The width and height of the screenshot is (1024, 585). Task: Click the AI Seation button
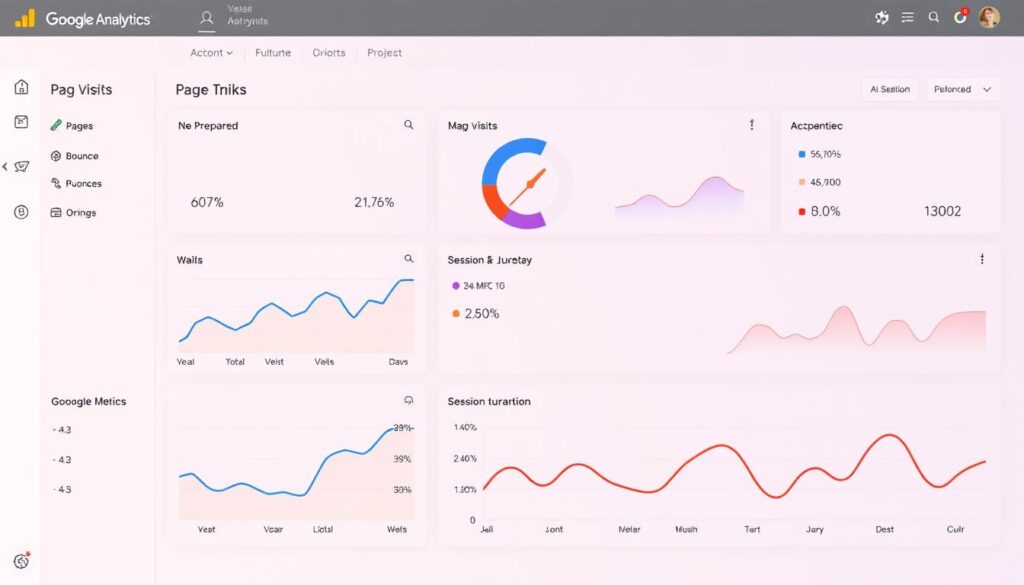point(889,88)
